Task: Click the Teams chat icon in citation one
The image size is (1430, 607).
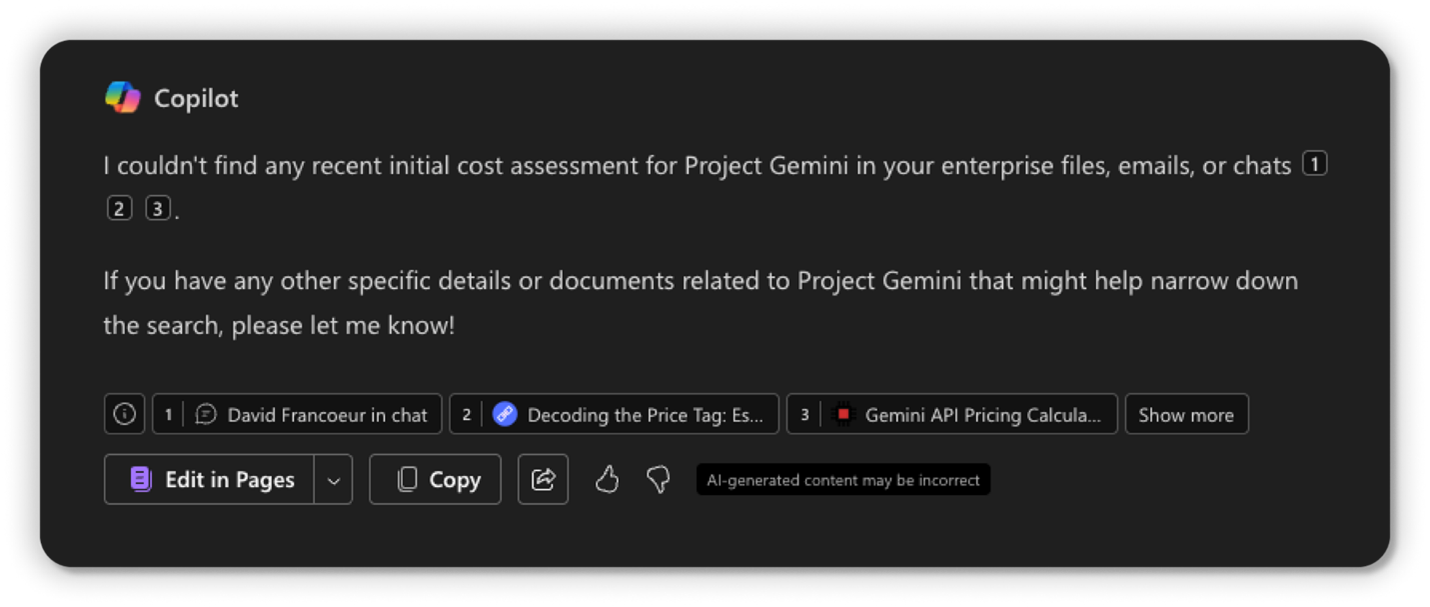Action: pos(207,413)
